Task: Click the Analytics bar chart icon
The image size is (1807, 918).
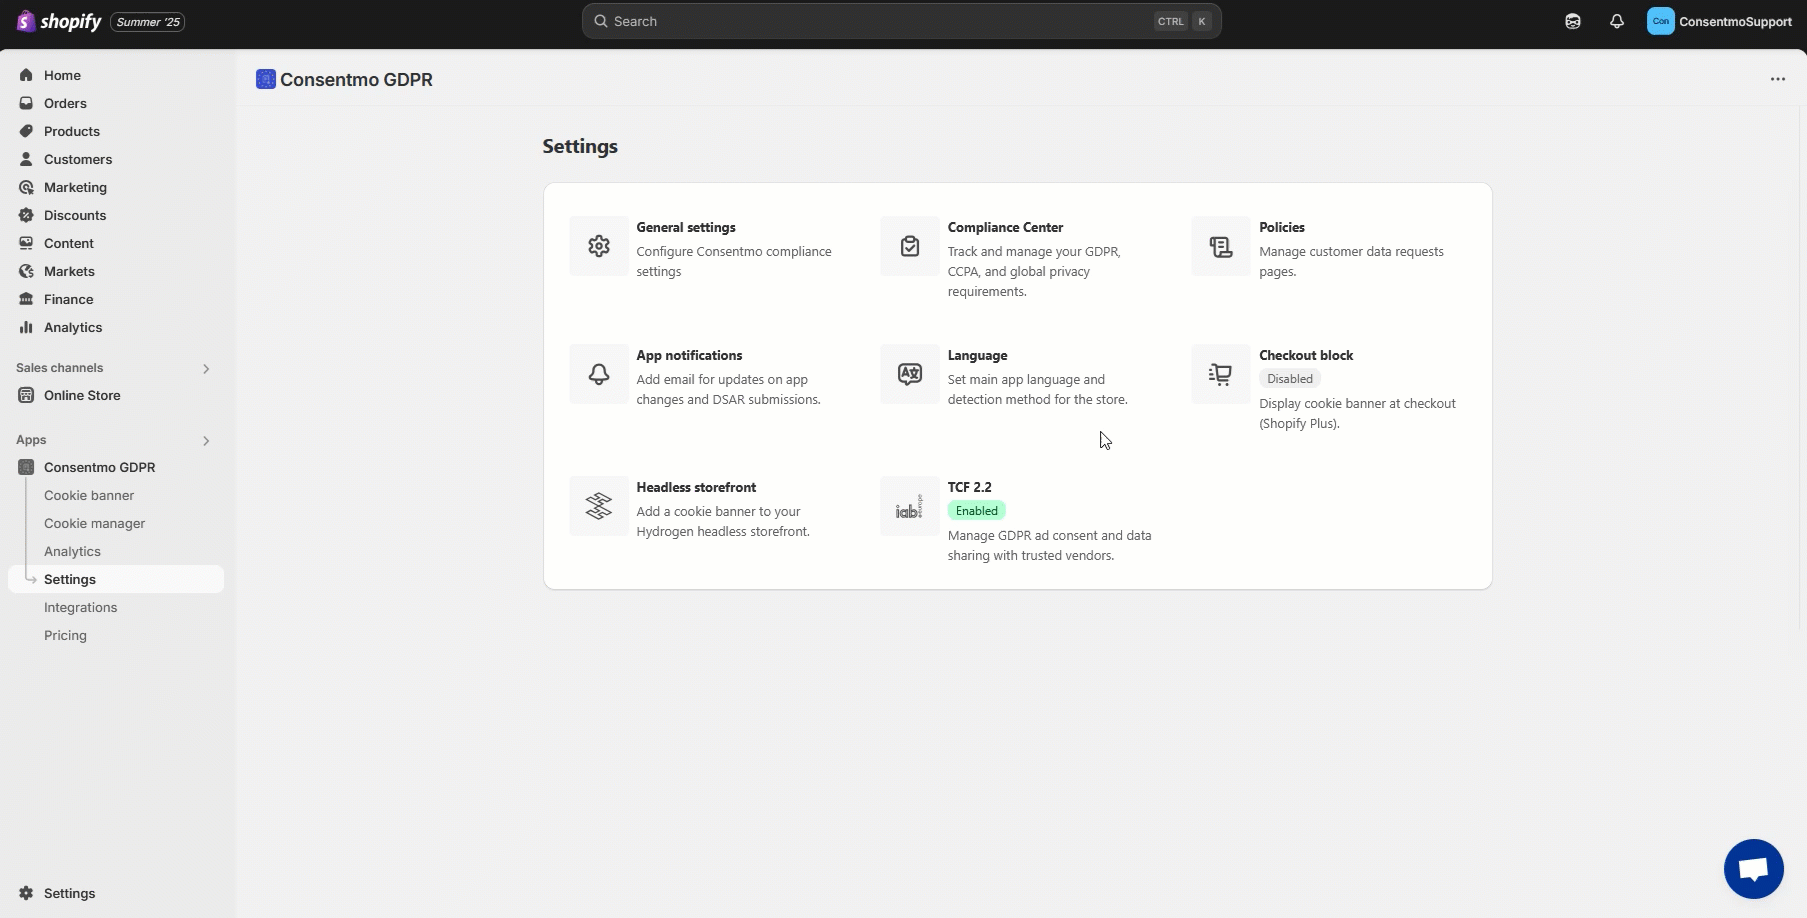Action: pos(26,327)
